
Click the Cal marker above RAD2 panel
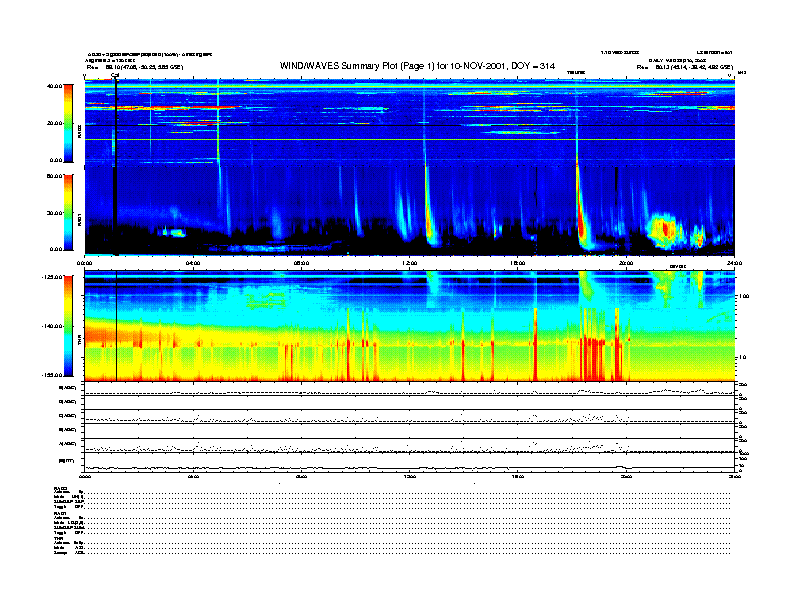(x=115, y=76)
